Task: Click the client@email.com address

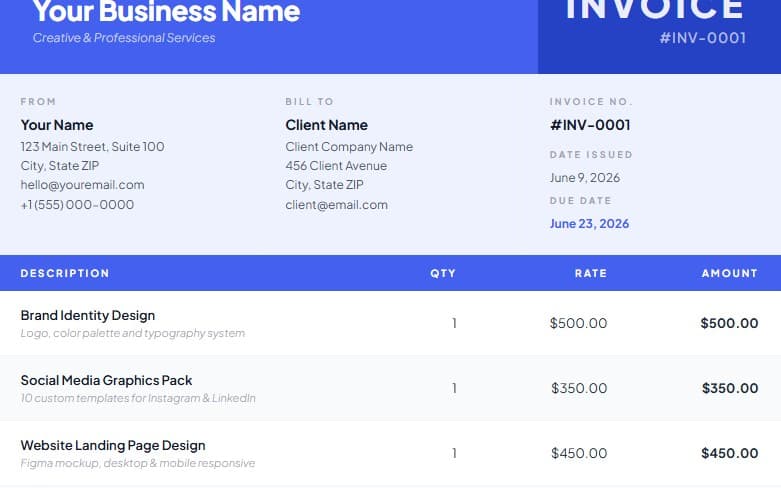Action: point(336,205)
